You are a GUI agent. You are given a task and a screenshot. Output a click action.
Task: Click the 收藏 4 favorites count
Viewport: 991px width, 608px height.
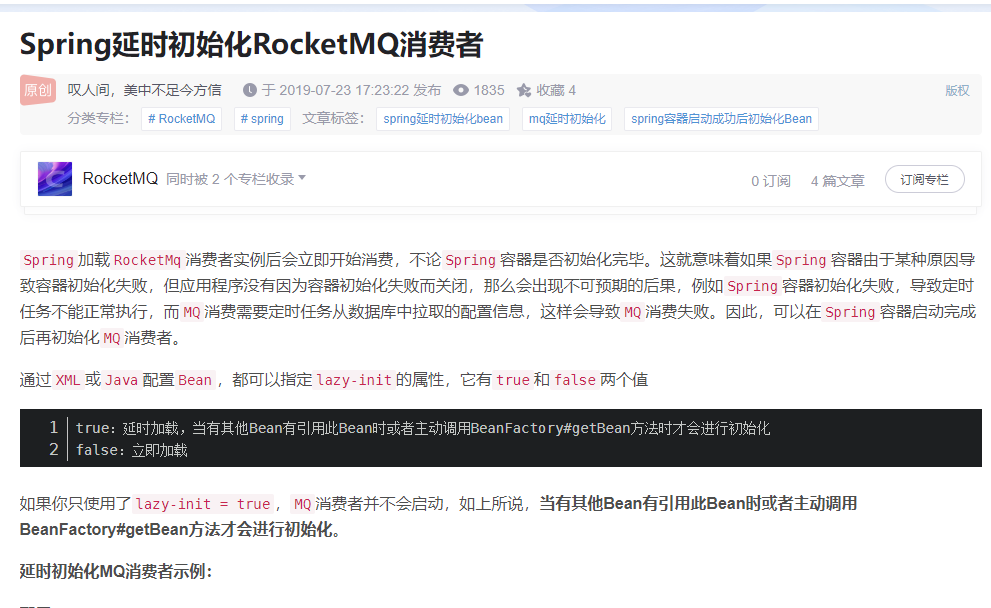(x=556, y=90)
